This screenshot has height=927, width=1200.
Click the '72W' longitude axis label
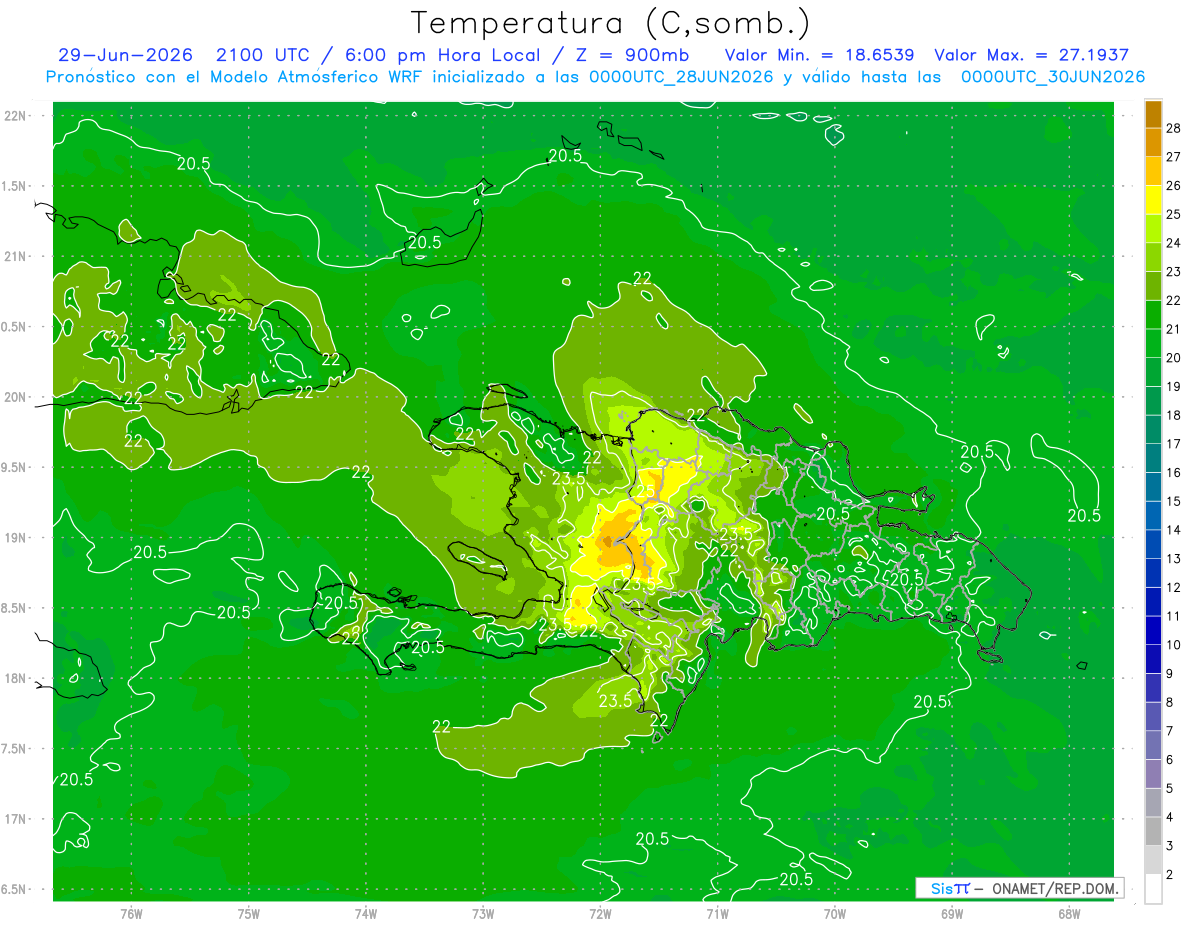click(600, 914)
